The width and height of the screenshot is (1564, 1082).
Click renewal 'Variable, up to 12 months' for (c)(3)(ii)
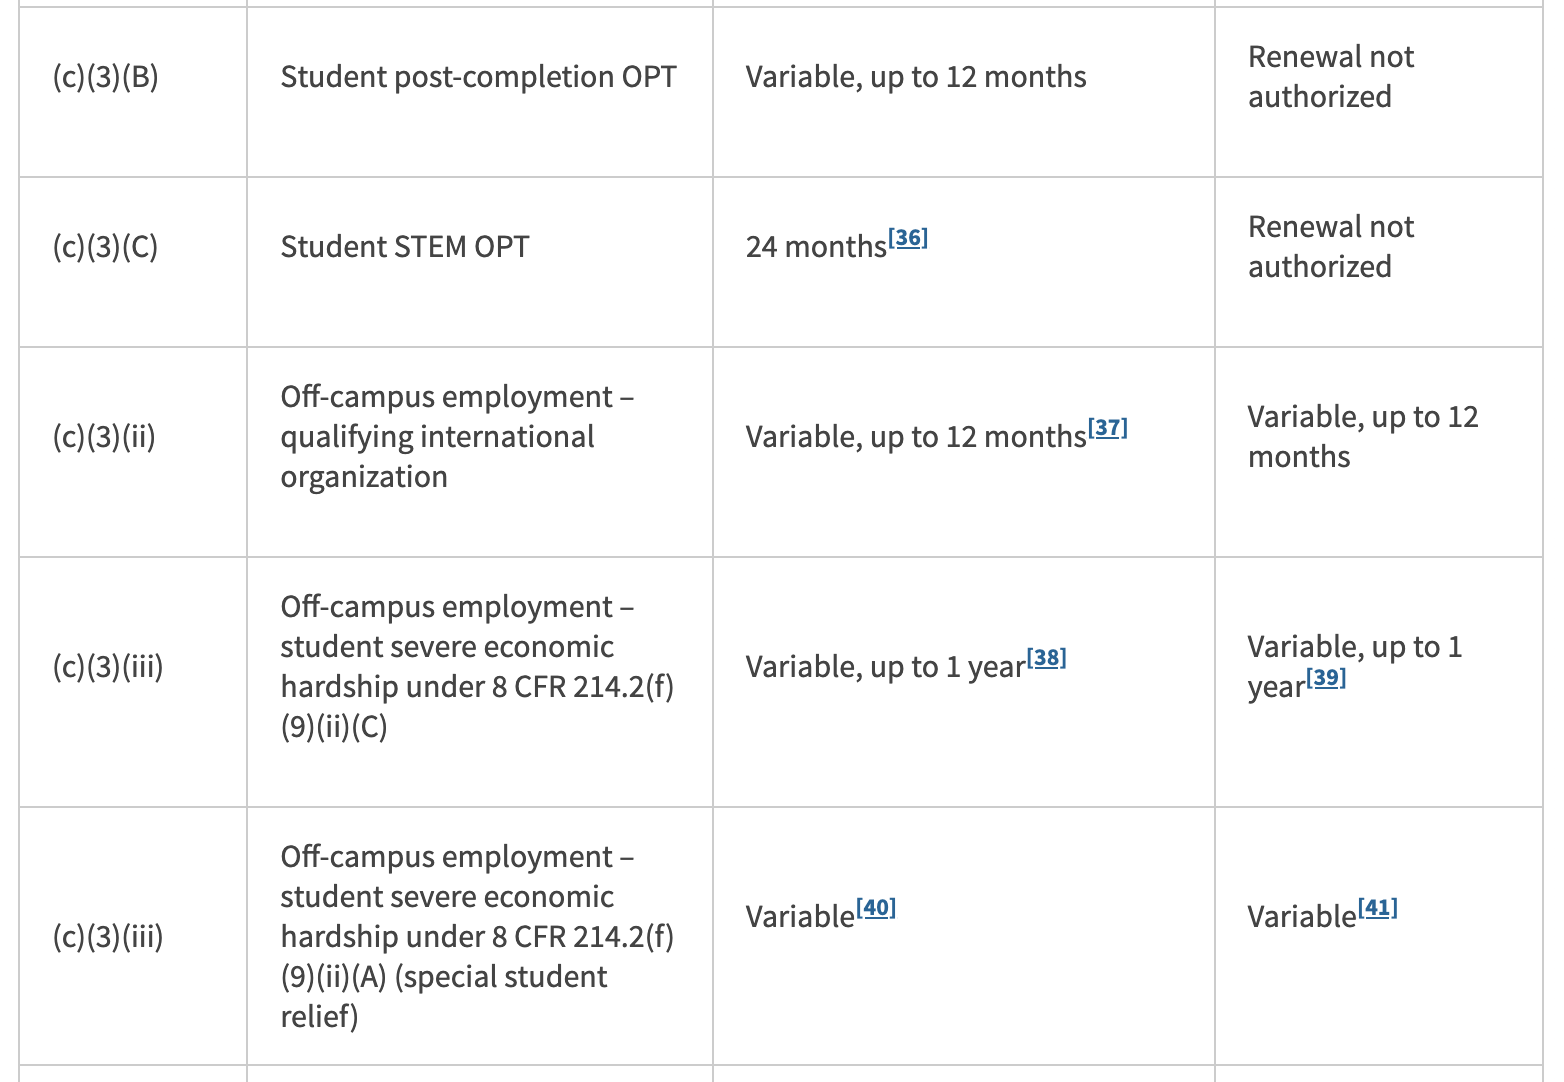(1362, 437)
